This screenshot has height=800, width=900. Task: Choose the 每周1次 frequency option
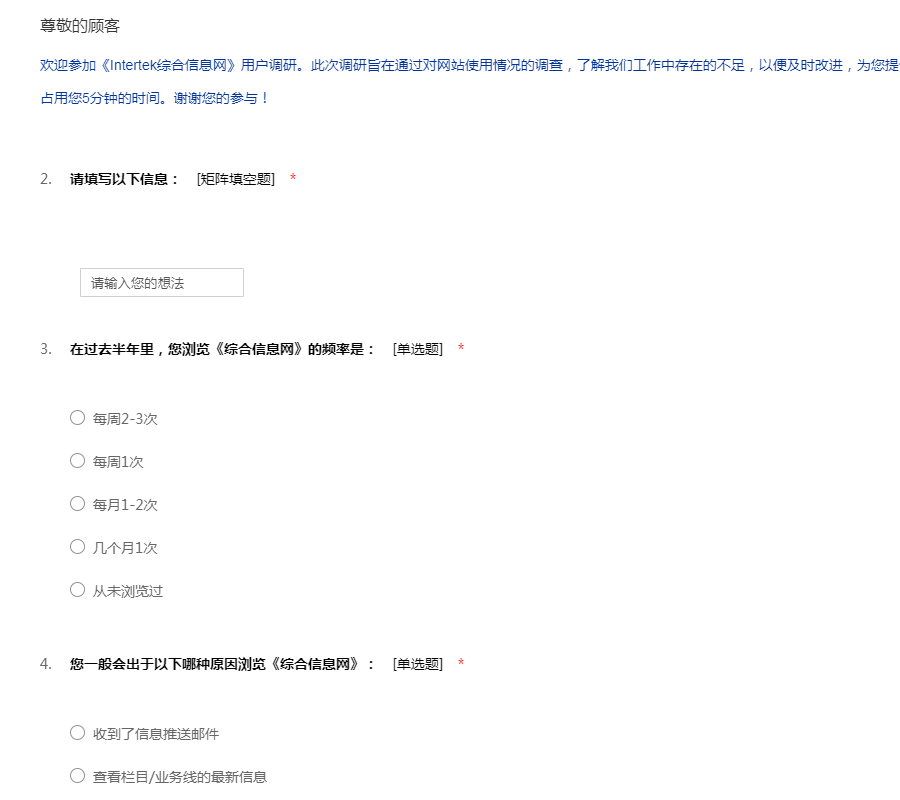(x=77, y=461)
